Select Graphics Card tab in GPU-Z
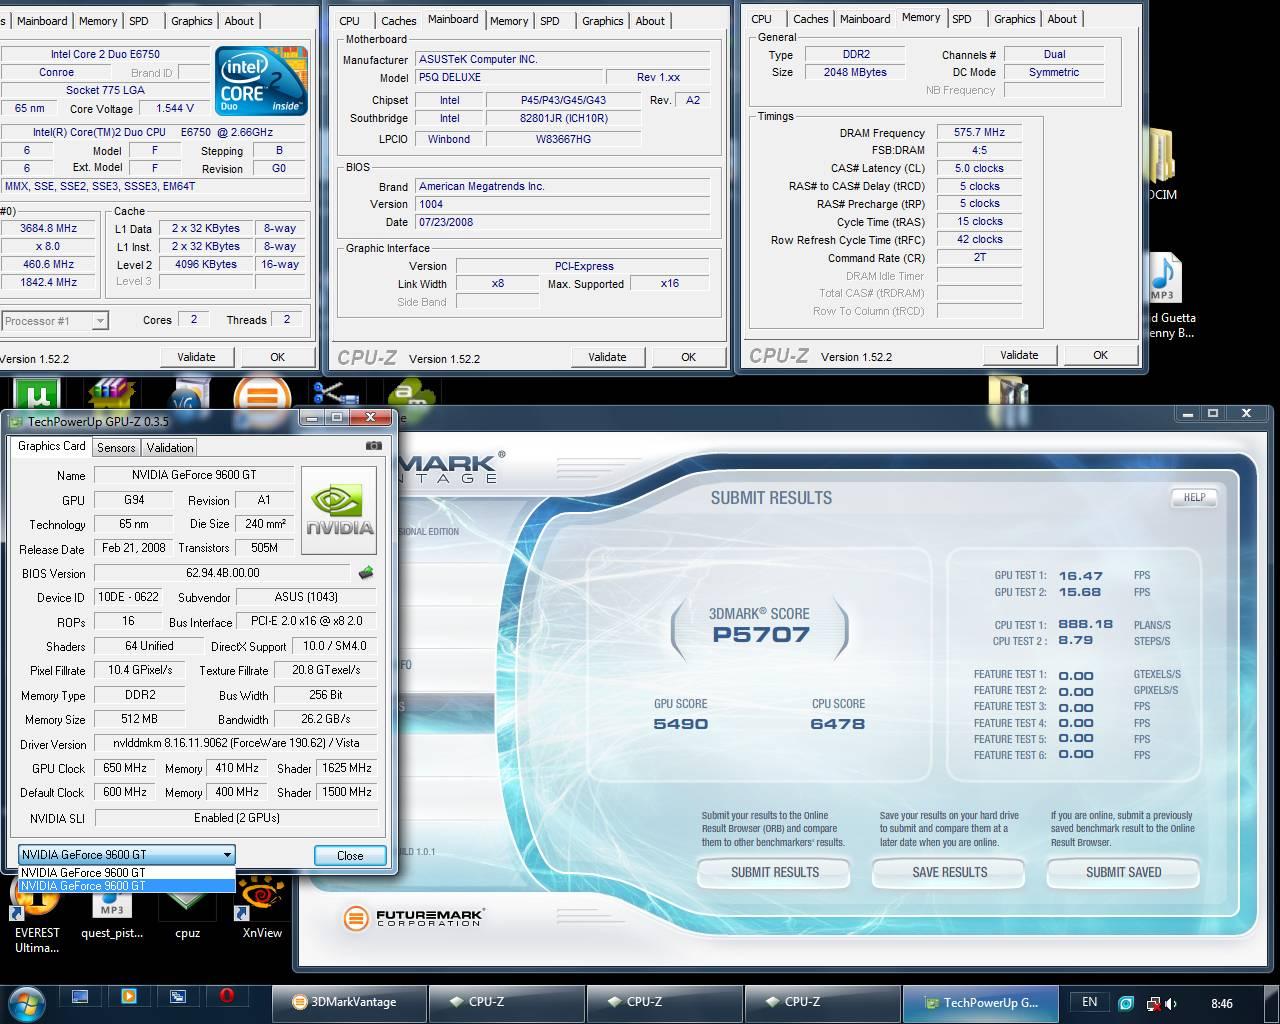Screen dimensions: 1280x1024 click(52, 446)
